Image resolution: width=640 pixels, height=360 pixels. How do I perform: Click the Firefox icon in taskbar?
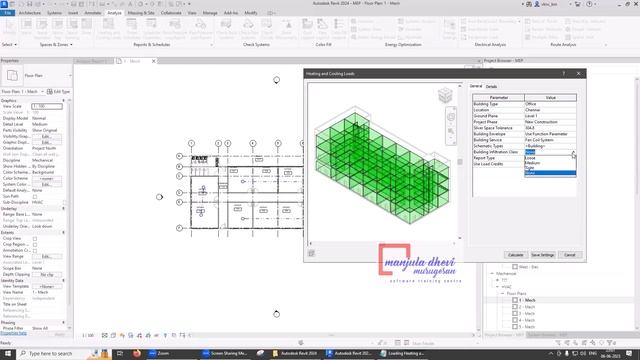(x=137, y=353)
